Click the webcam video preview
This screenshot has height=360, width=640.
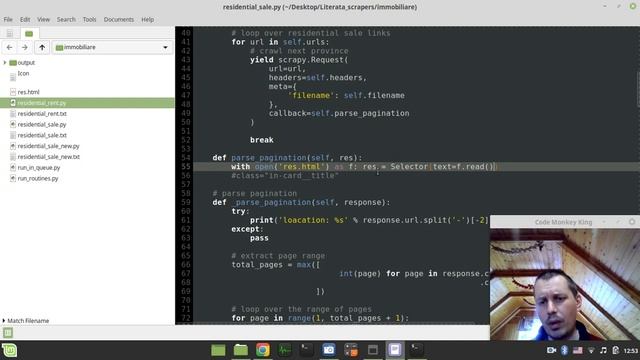coord(565,284)
